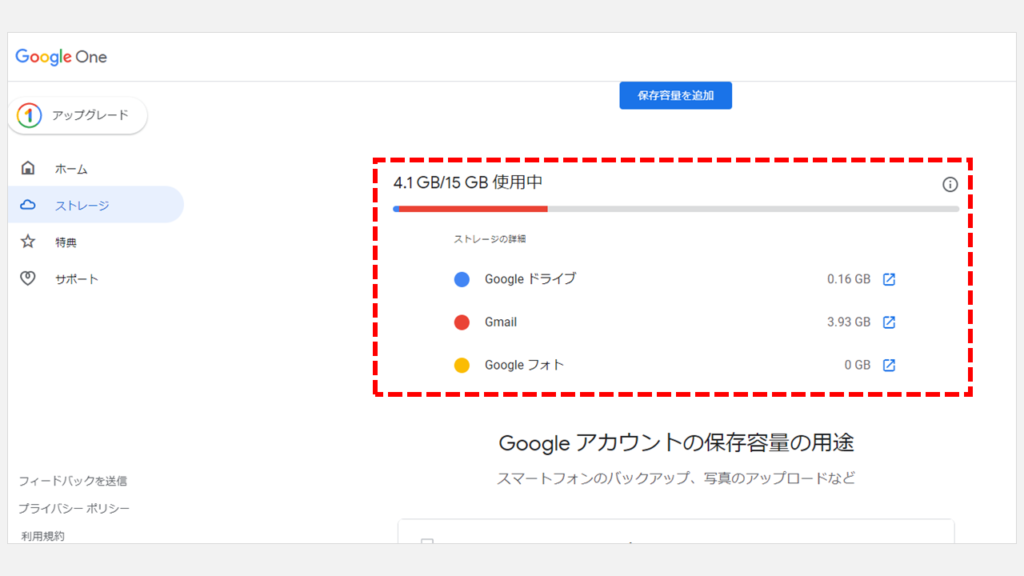Image resolution: width=1024 pixels, height=576 pixels.
Task: Select 特典 in the sidebar
Action: click(x=95, y=242)
